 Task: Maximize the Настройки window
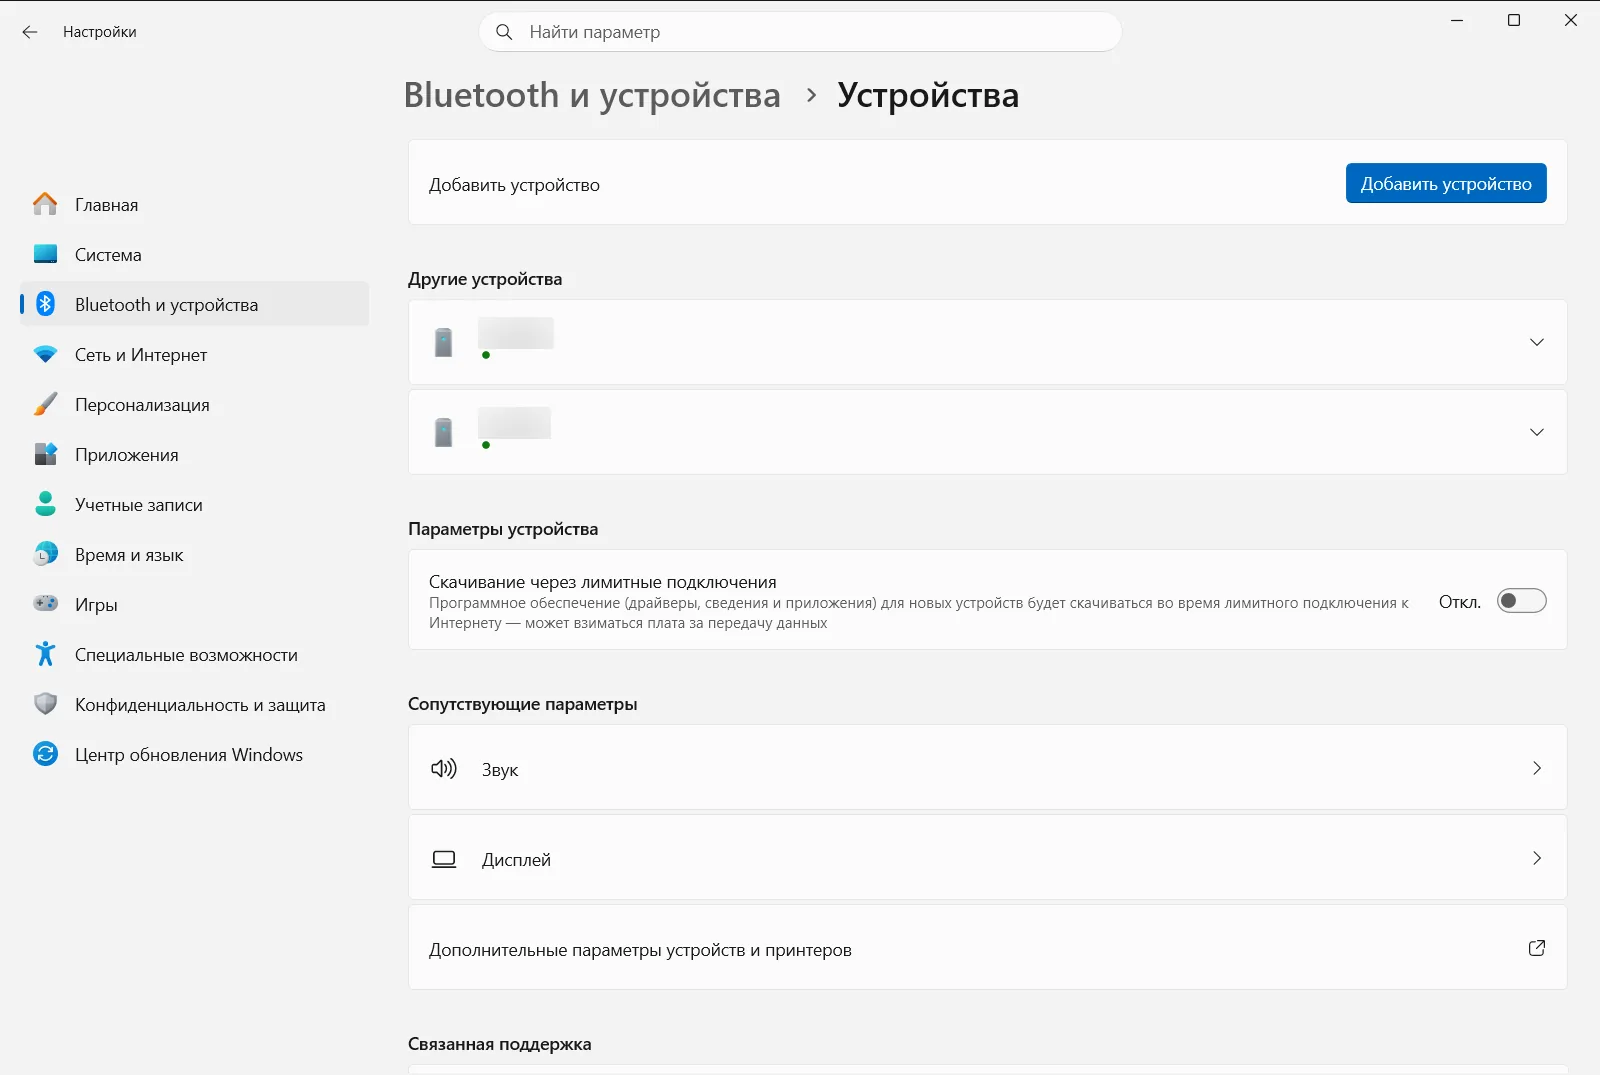[x=1514, y=20]
